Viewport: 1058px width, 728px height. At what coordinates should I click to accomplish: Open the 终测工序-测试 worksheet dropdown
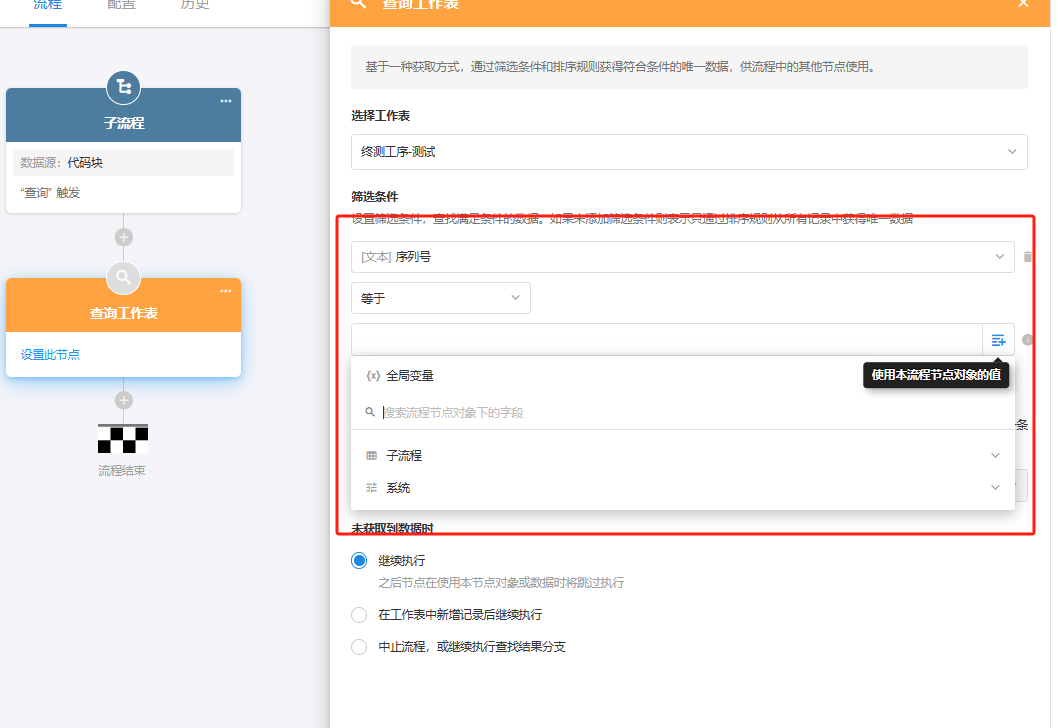coord(688,152)
